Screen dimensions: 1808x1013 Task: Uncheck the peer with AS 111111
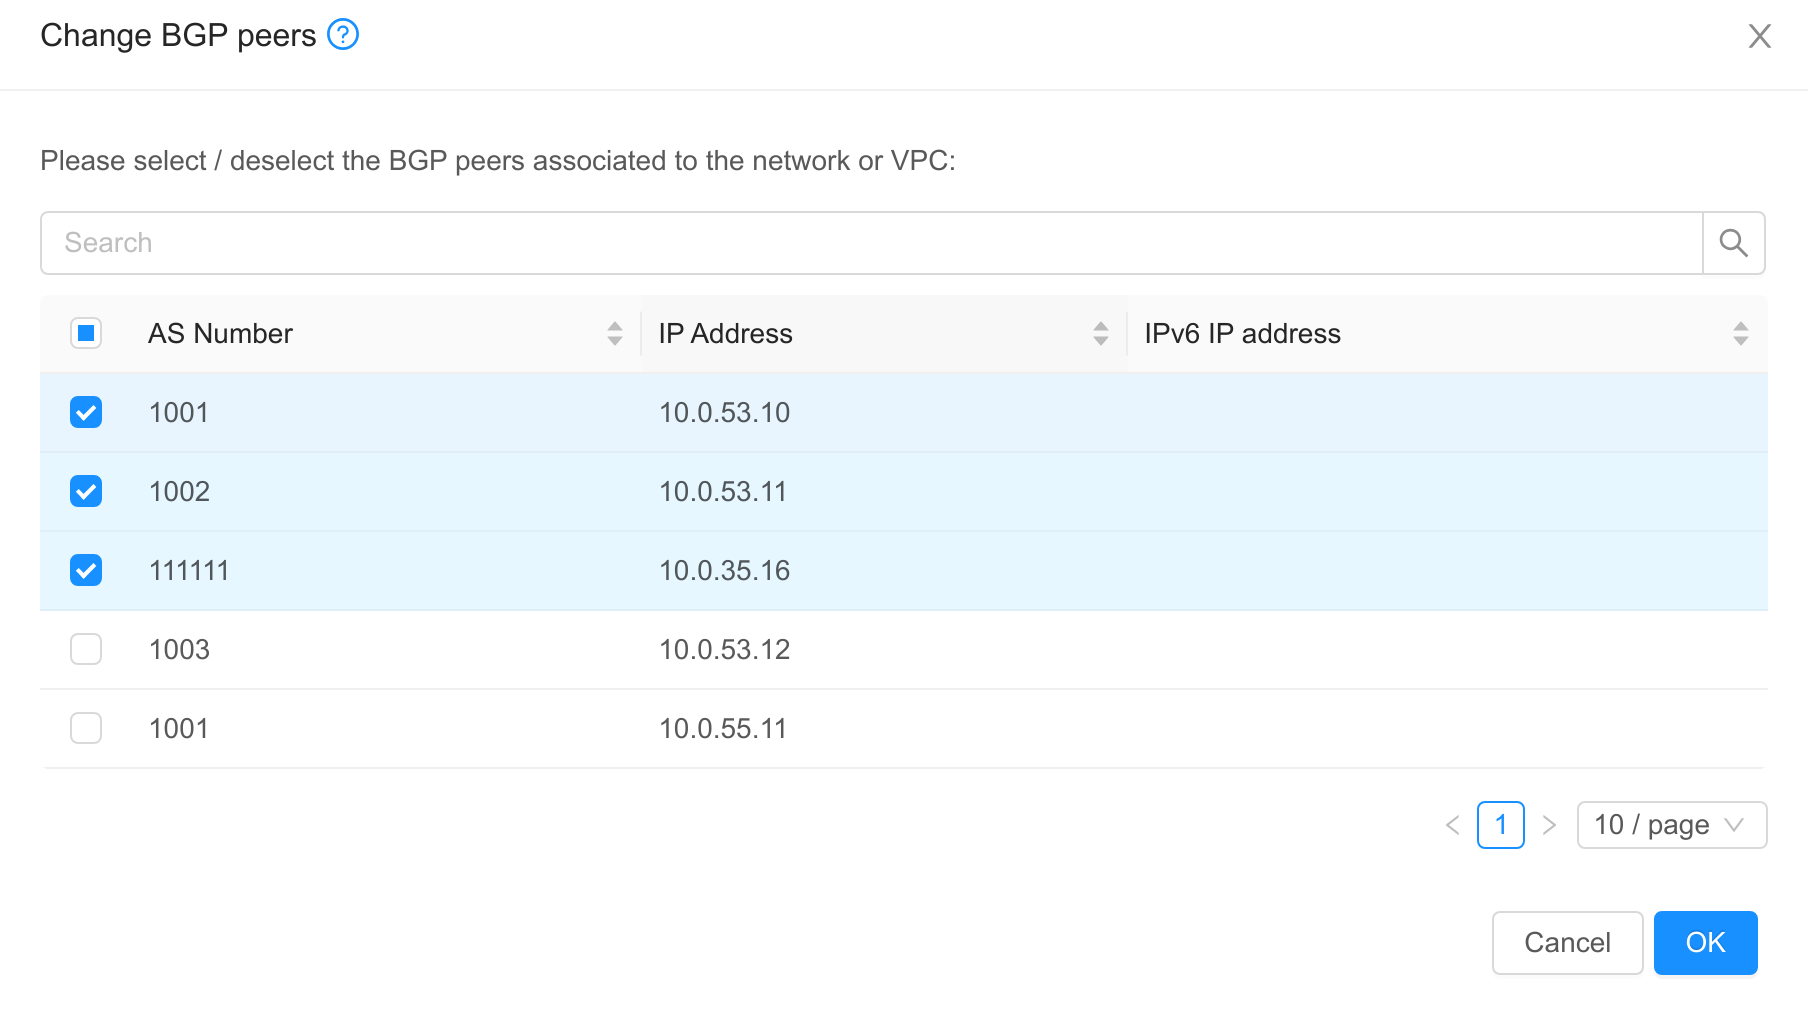(86, 570)
